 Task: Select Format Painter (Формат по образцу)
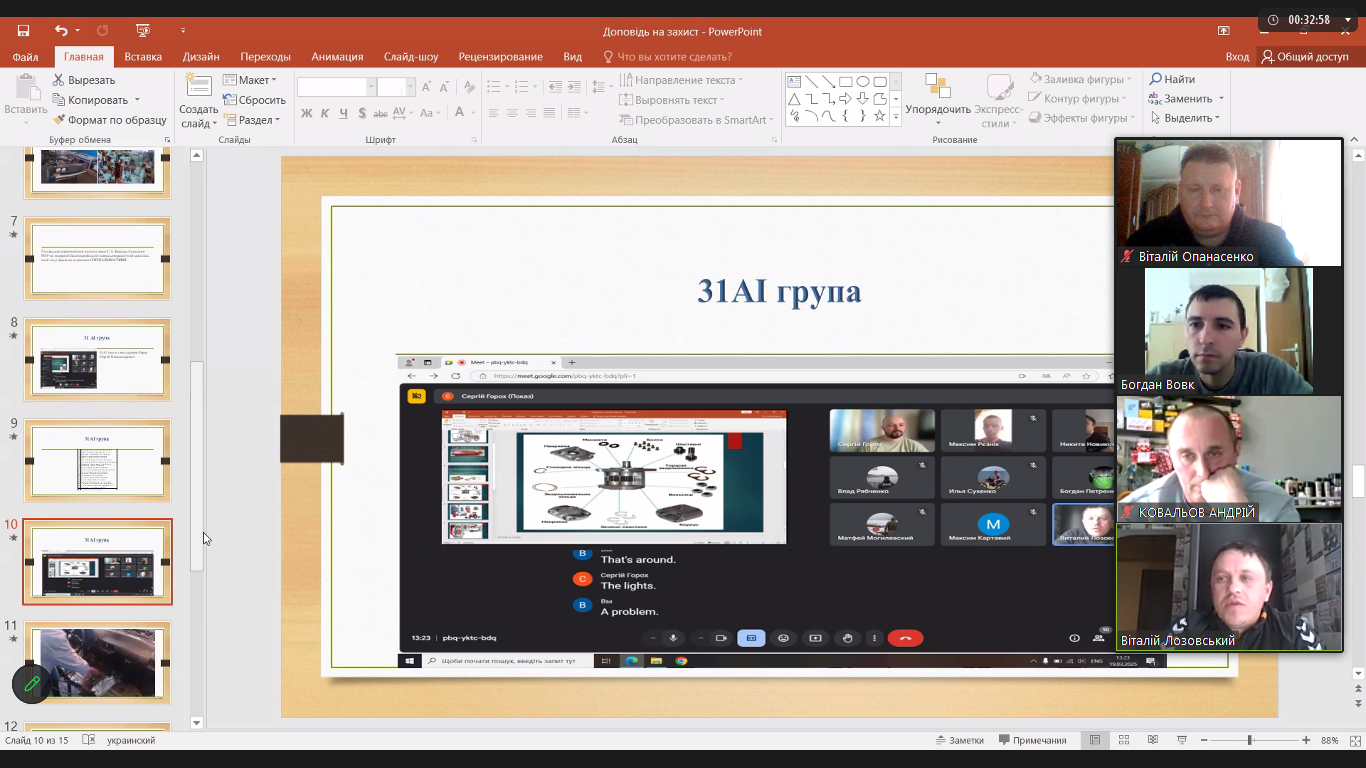[110, 120]
